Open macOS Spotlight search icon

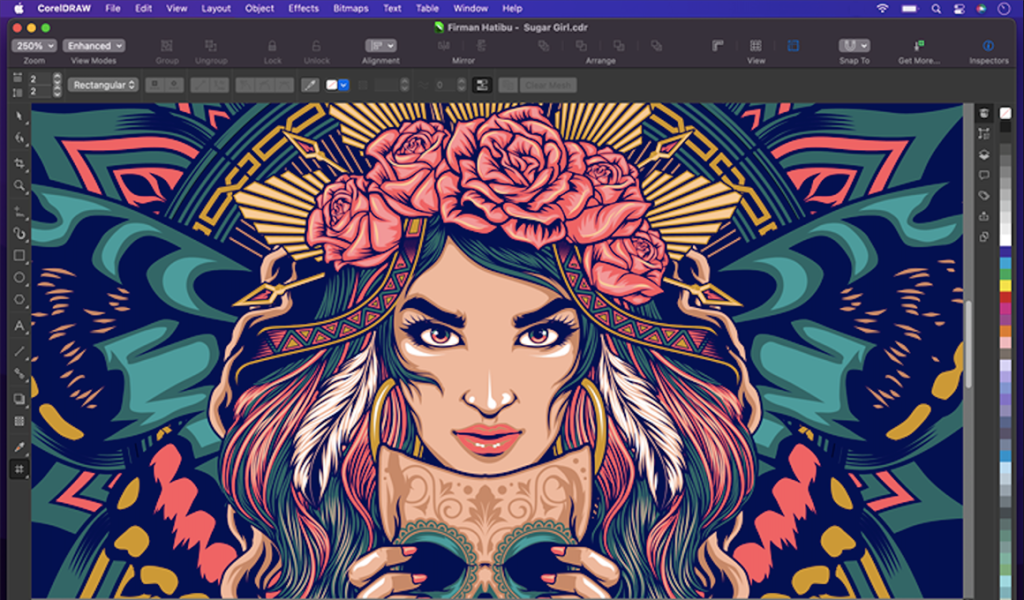point(936,8)
